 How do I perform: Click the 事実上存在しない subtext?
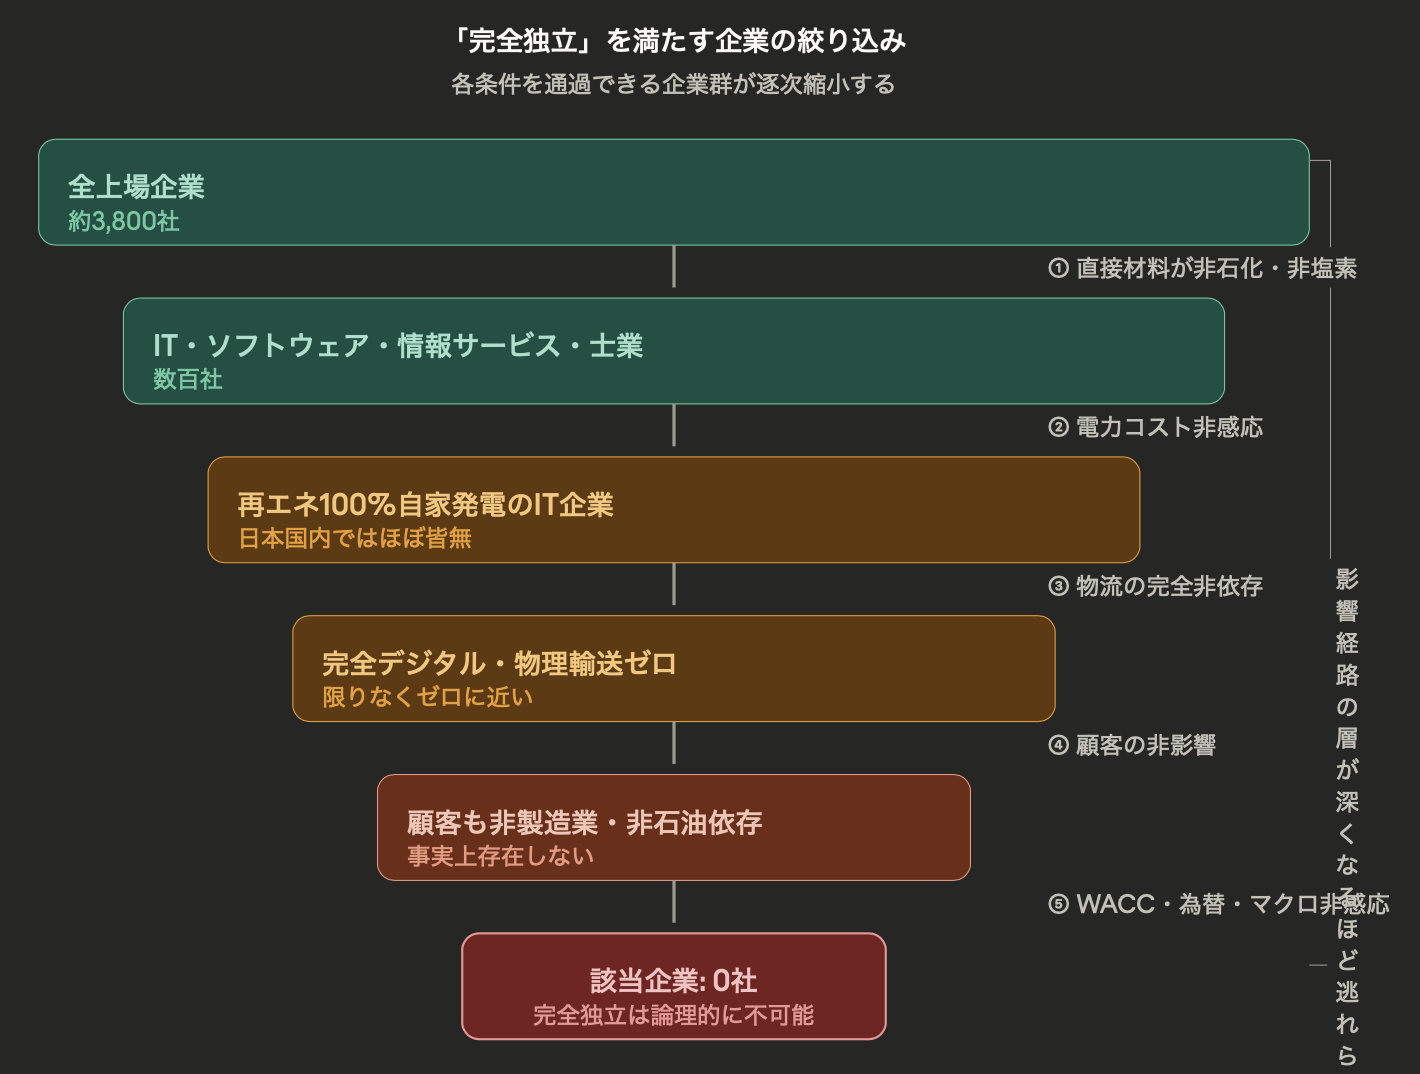500,856
